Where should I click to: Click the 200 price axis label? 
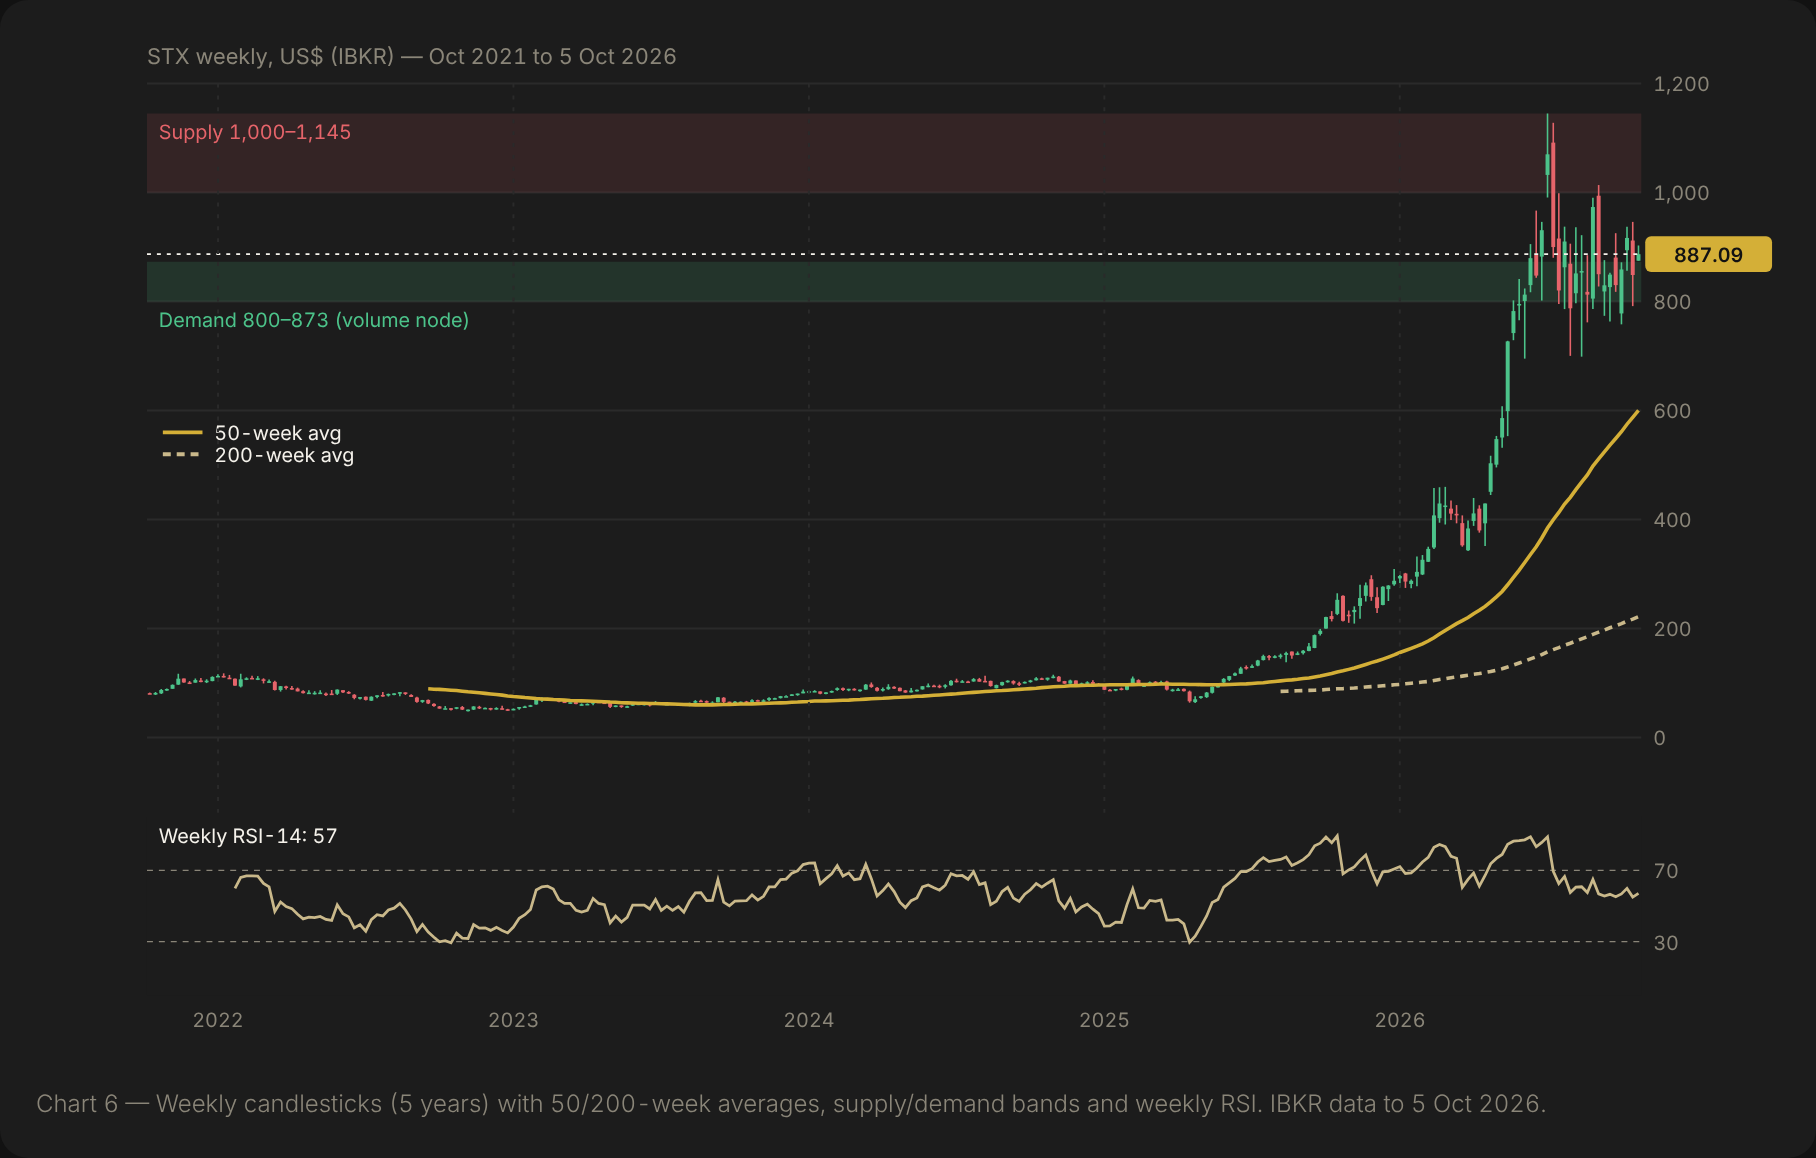click(x=1672, y=629)
